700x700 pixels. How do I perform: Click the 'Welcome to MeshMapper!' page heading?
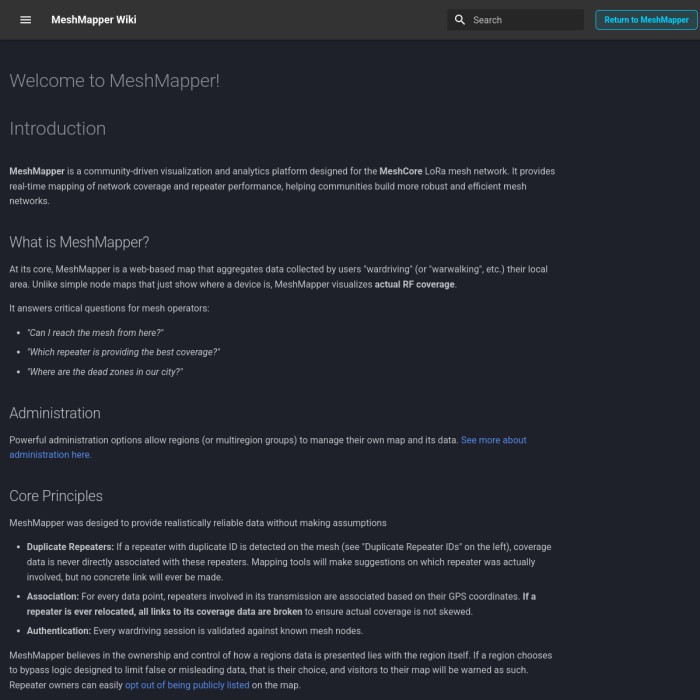click(x=114, y=81)
